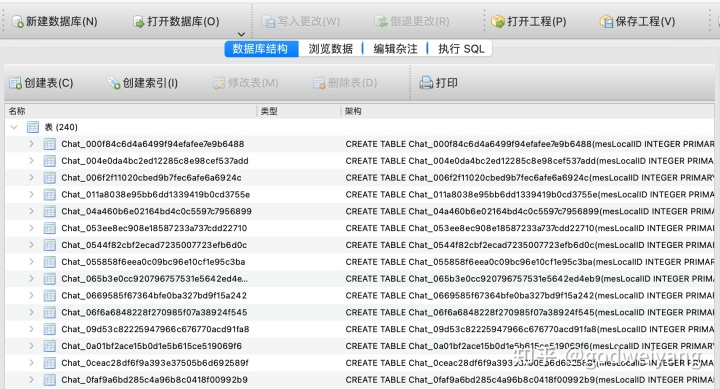720x389 pixels.
Task: Click schema cell CREATE TABLE Chat_000f84c6d4a6499f94efafee7e9b6488
Action: 530,144
